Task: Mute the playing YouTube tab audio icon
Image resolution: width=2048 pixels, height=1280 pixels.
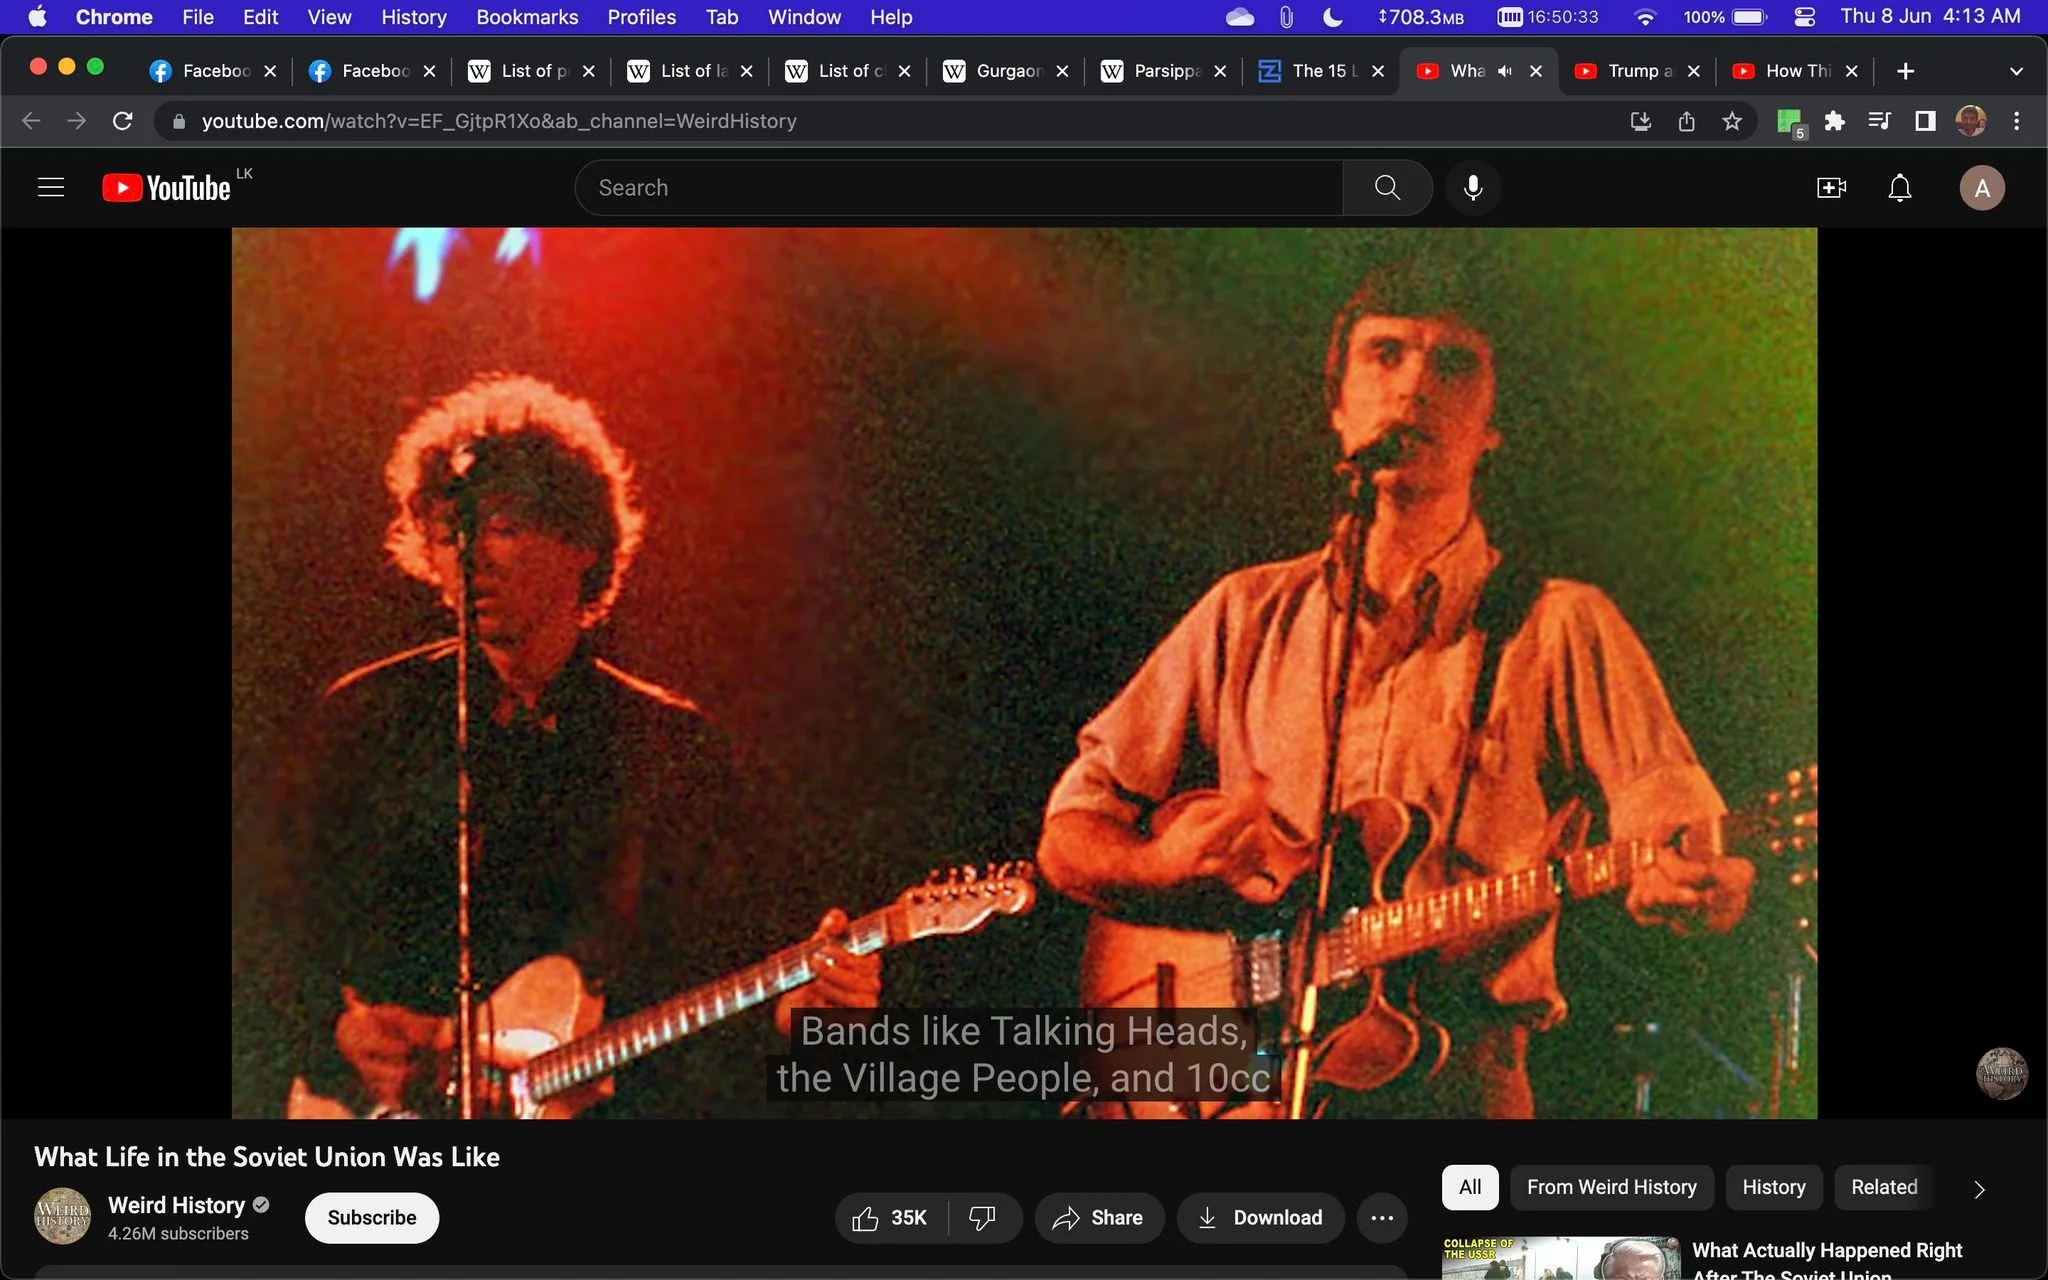Action: pyautogui.click(x=1505, y=71)
